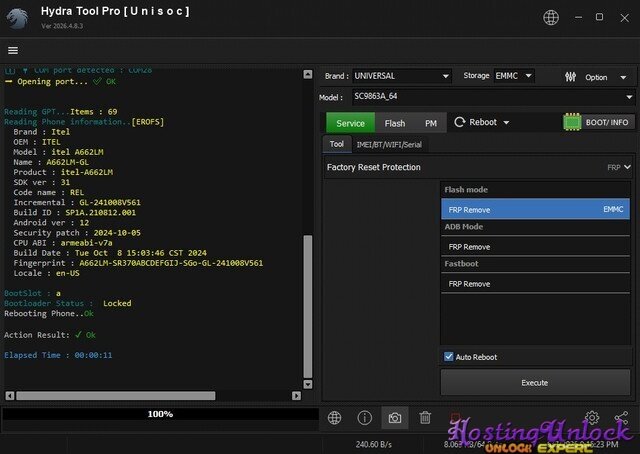The height and width of the screenshot is (454, 640).
Task: Click the log scroll left arrow
Action: tap(10, 396)
